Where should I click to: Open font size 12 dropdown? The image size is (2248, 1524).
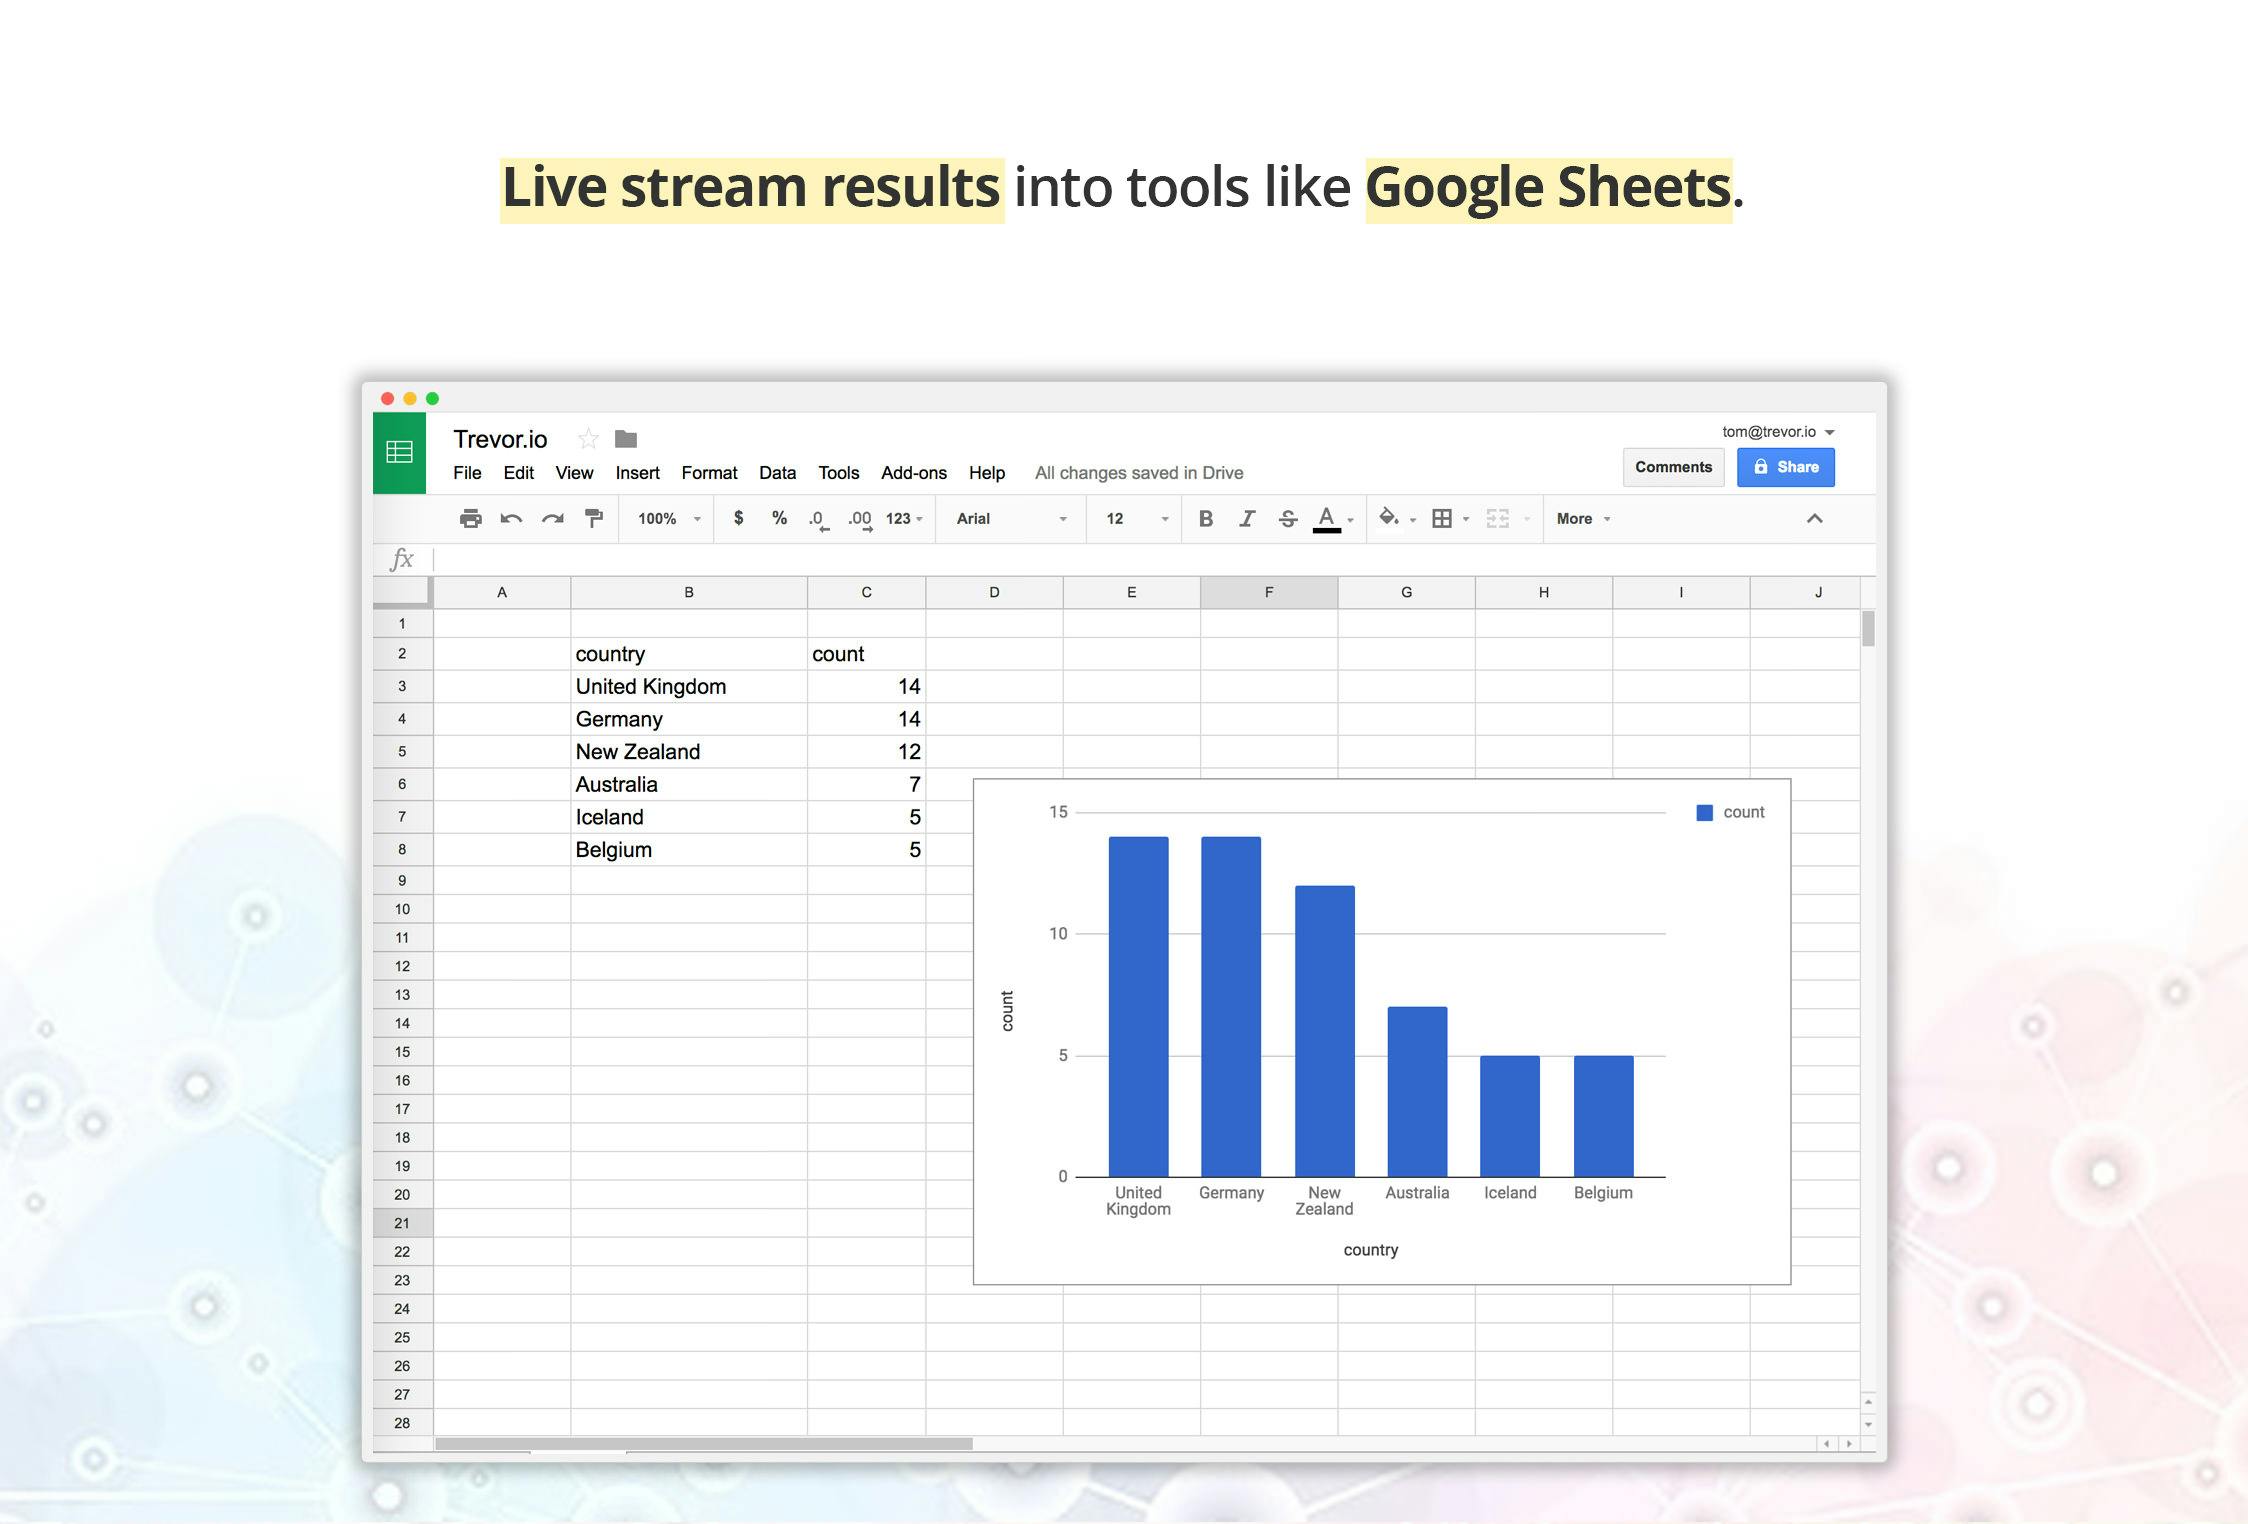click(x=1136, y=518)
